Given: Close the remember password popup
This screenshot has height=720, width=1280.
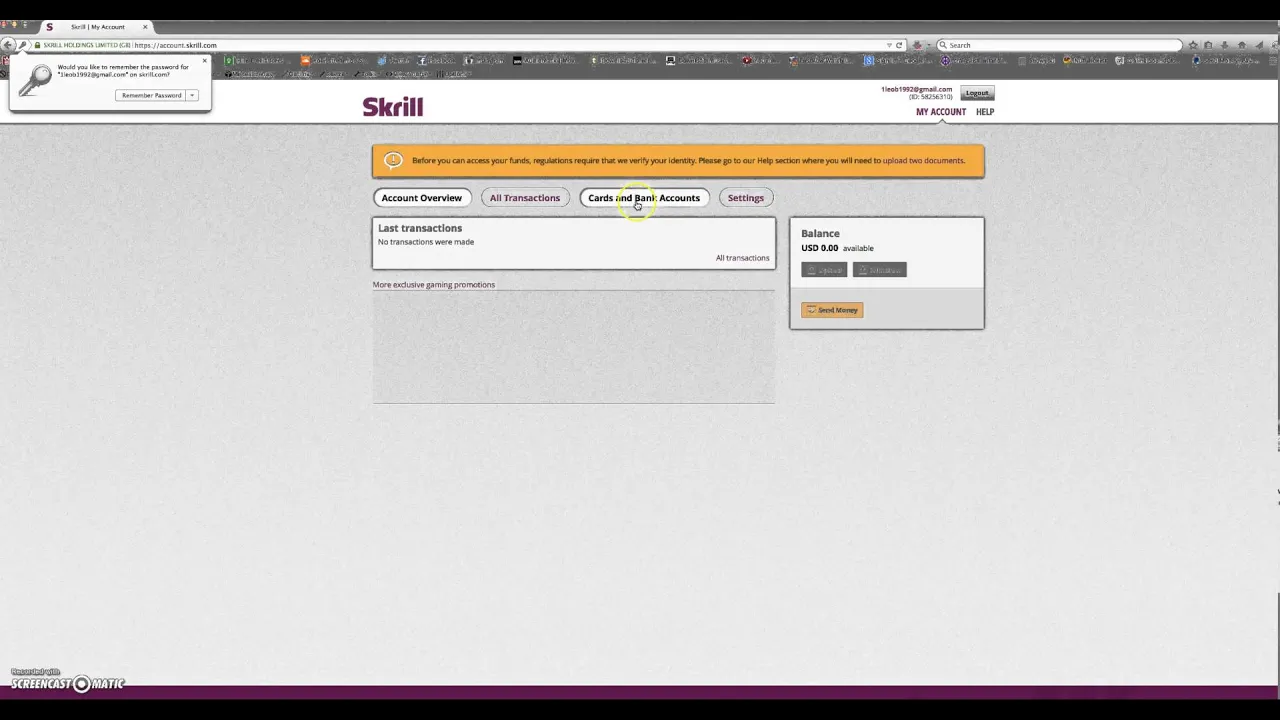Looking at the screenshot, I should [204, 61].
